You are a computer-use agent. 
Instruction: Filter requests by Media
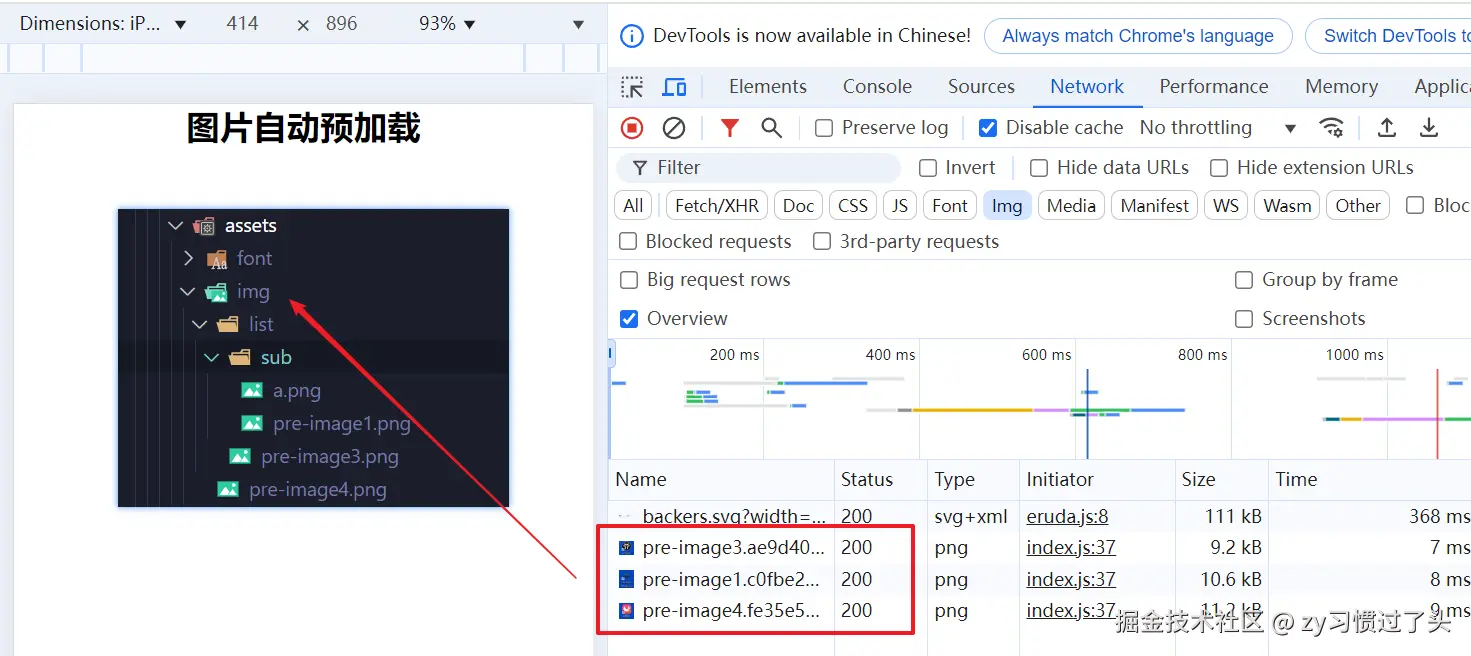pos(1072,206)
